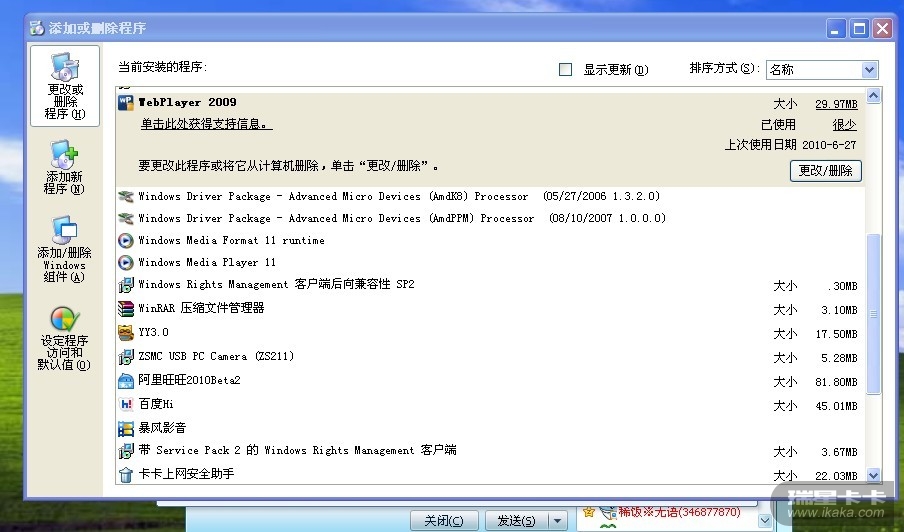Viewport: 904px width, 532px height.
Task: Open Set Program Access and Defaults icon
Action: 65,319
